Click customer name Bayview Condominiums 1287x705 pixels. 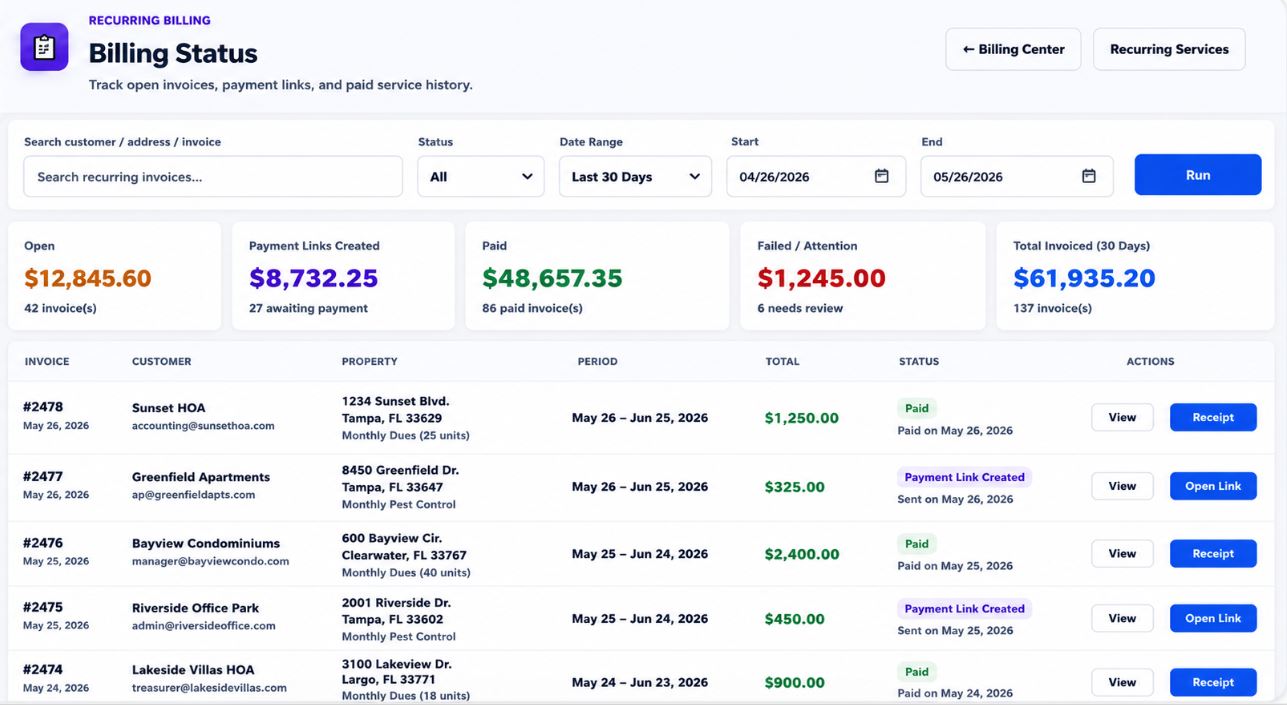[x=206, y=544]
